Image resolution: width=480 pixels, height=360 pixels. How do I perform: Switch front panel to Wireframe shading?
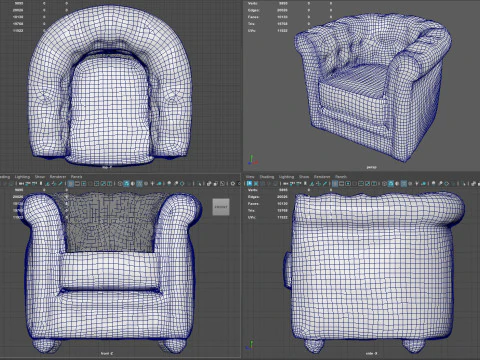tap(120, 184)
